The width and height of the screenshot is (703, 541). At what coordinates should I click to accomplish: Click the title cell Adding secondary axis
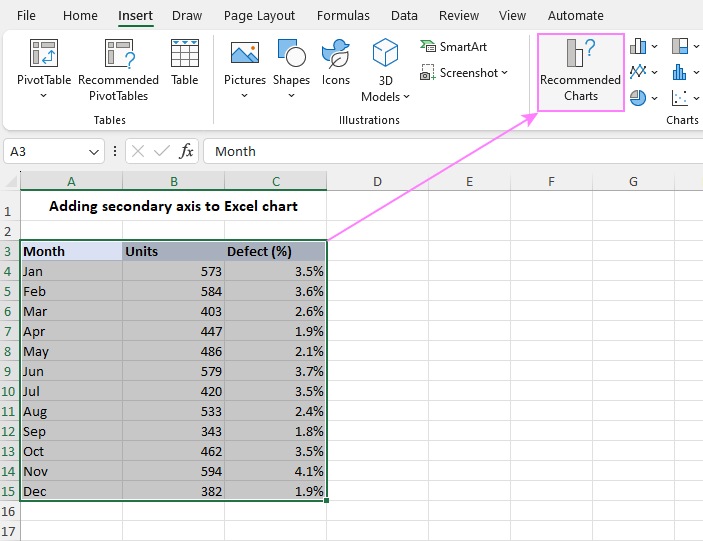pyautogui.click(x=173, y=206)
